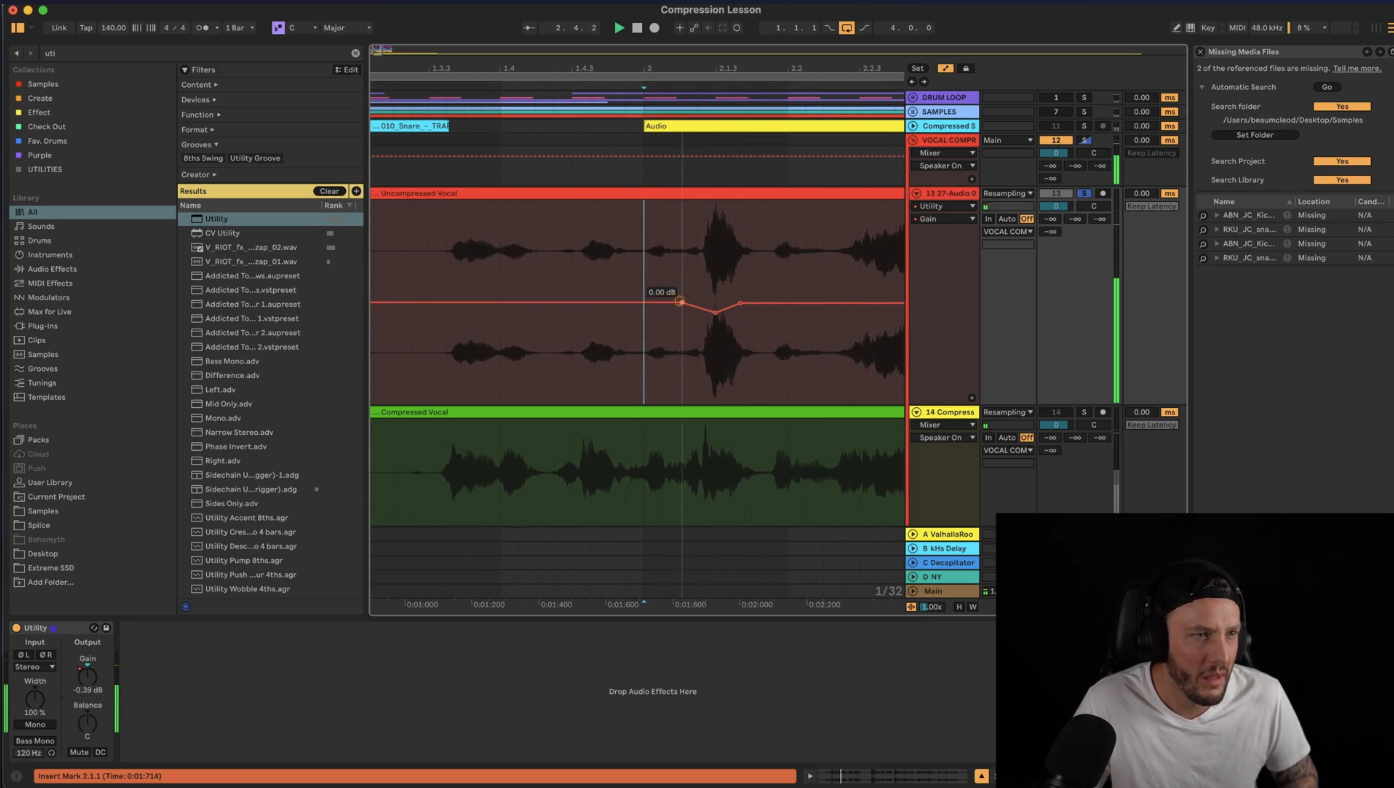Select the Max for Live category
The width and height of the screenshot is (1394, 788).
click(49, 312)
